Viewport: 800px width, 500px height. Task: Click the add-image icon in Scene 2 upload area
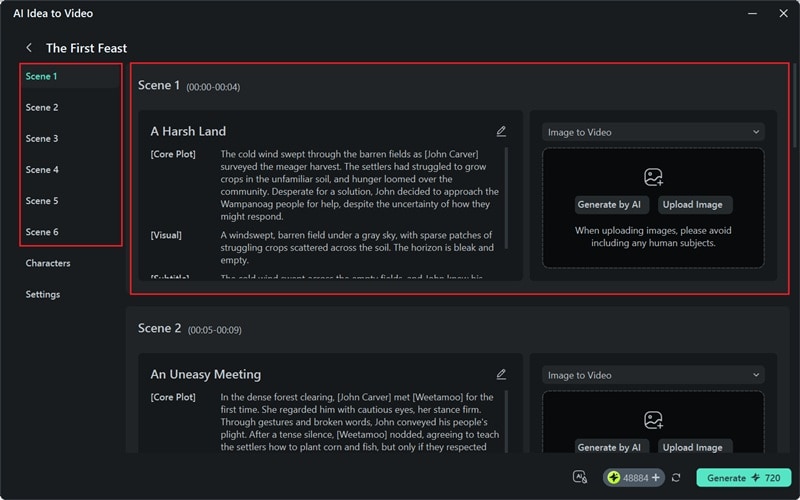(653, 420)
